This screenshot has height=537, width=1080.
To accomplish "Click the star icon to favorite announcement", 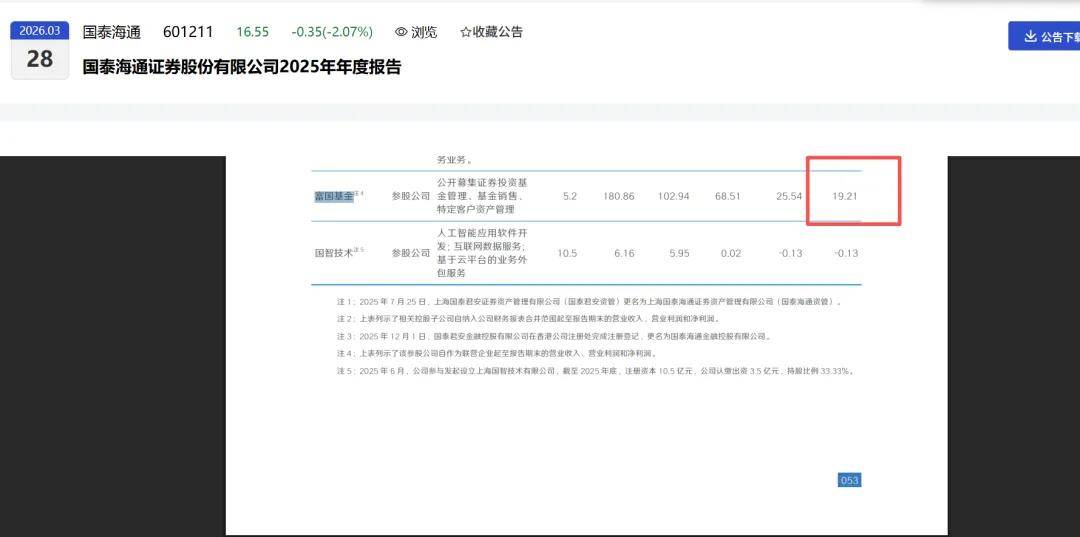I will click(465, 32).
